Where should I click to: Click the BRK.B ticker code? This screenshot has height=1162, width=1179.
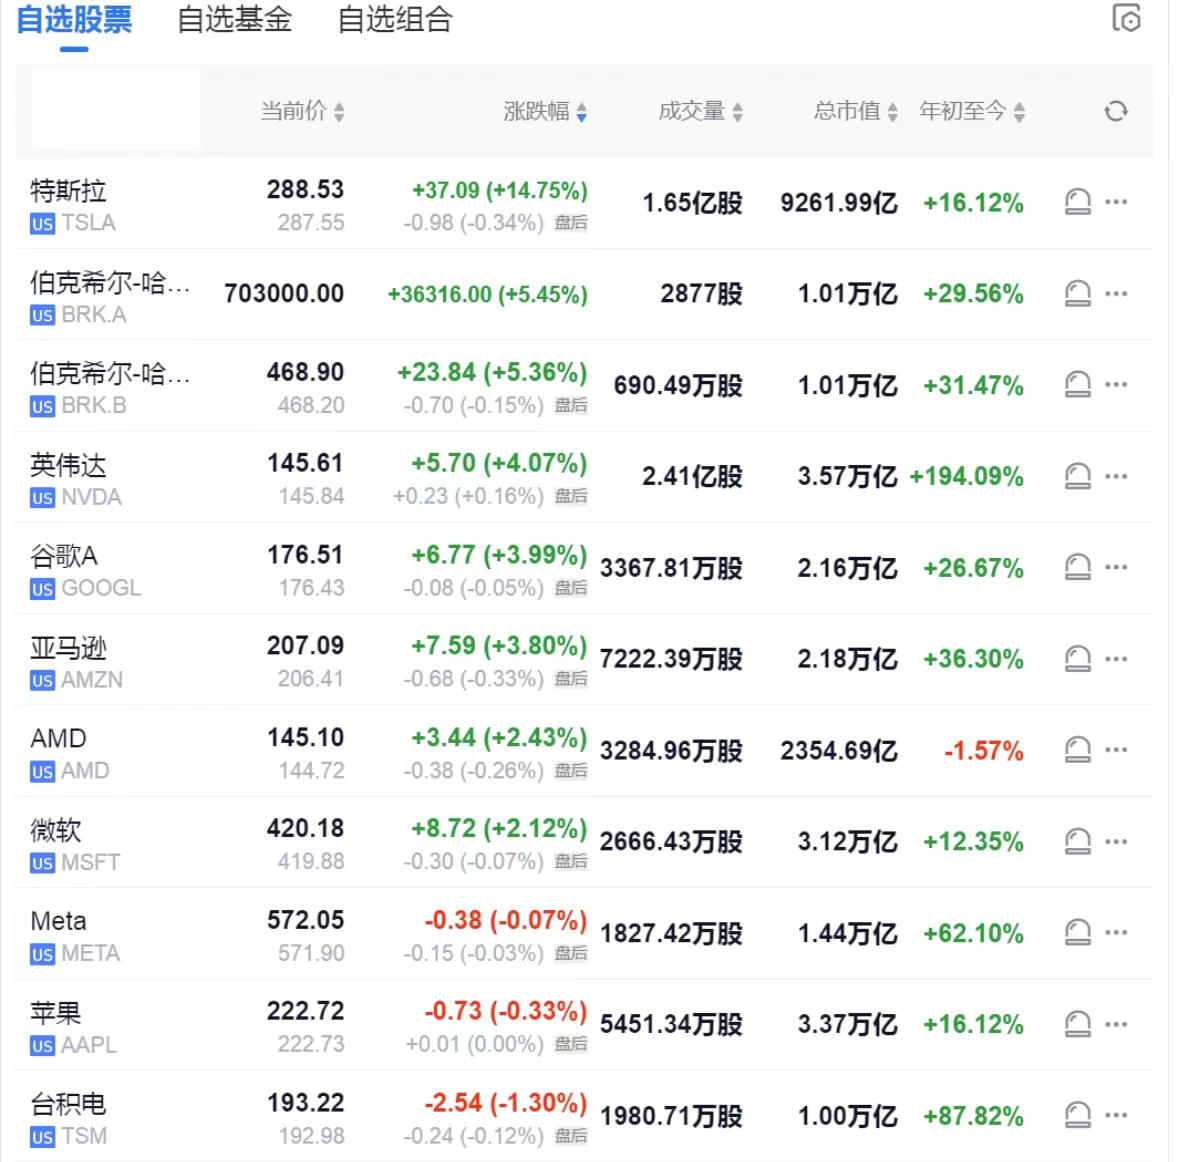point(94,405)
